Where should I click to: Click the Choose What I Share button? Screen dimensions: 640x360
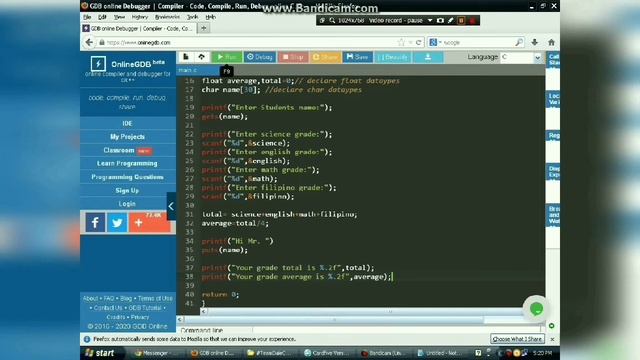click(x=517, y=339)
